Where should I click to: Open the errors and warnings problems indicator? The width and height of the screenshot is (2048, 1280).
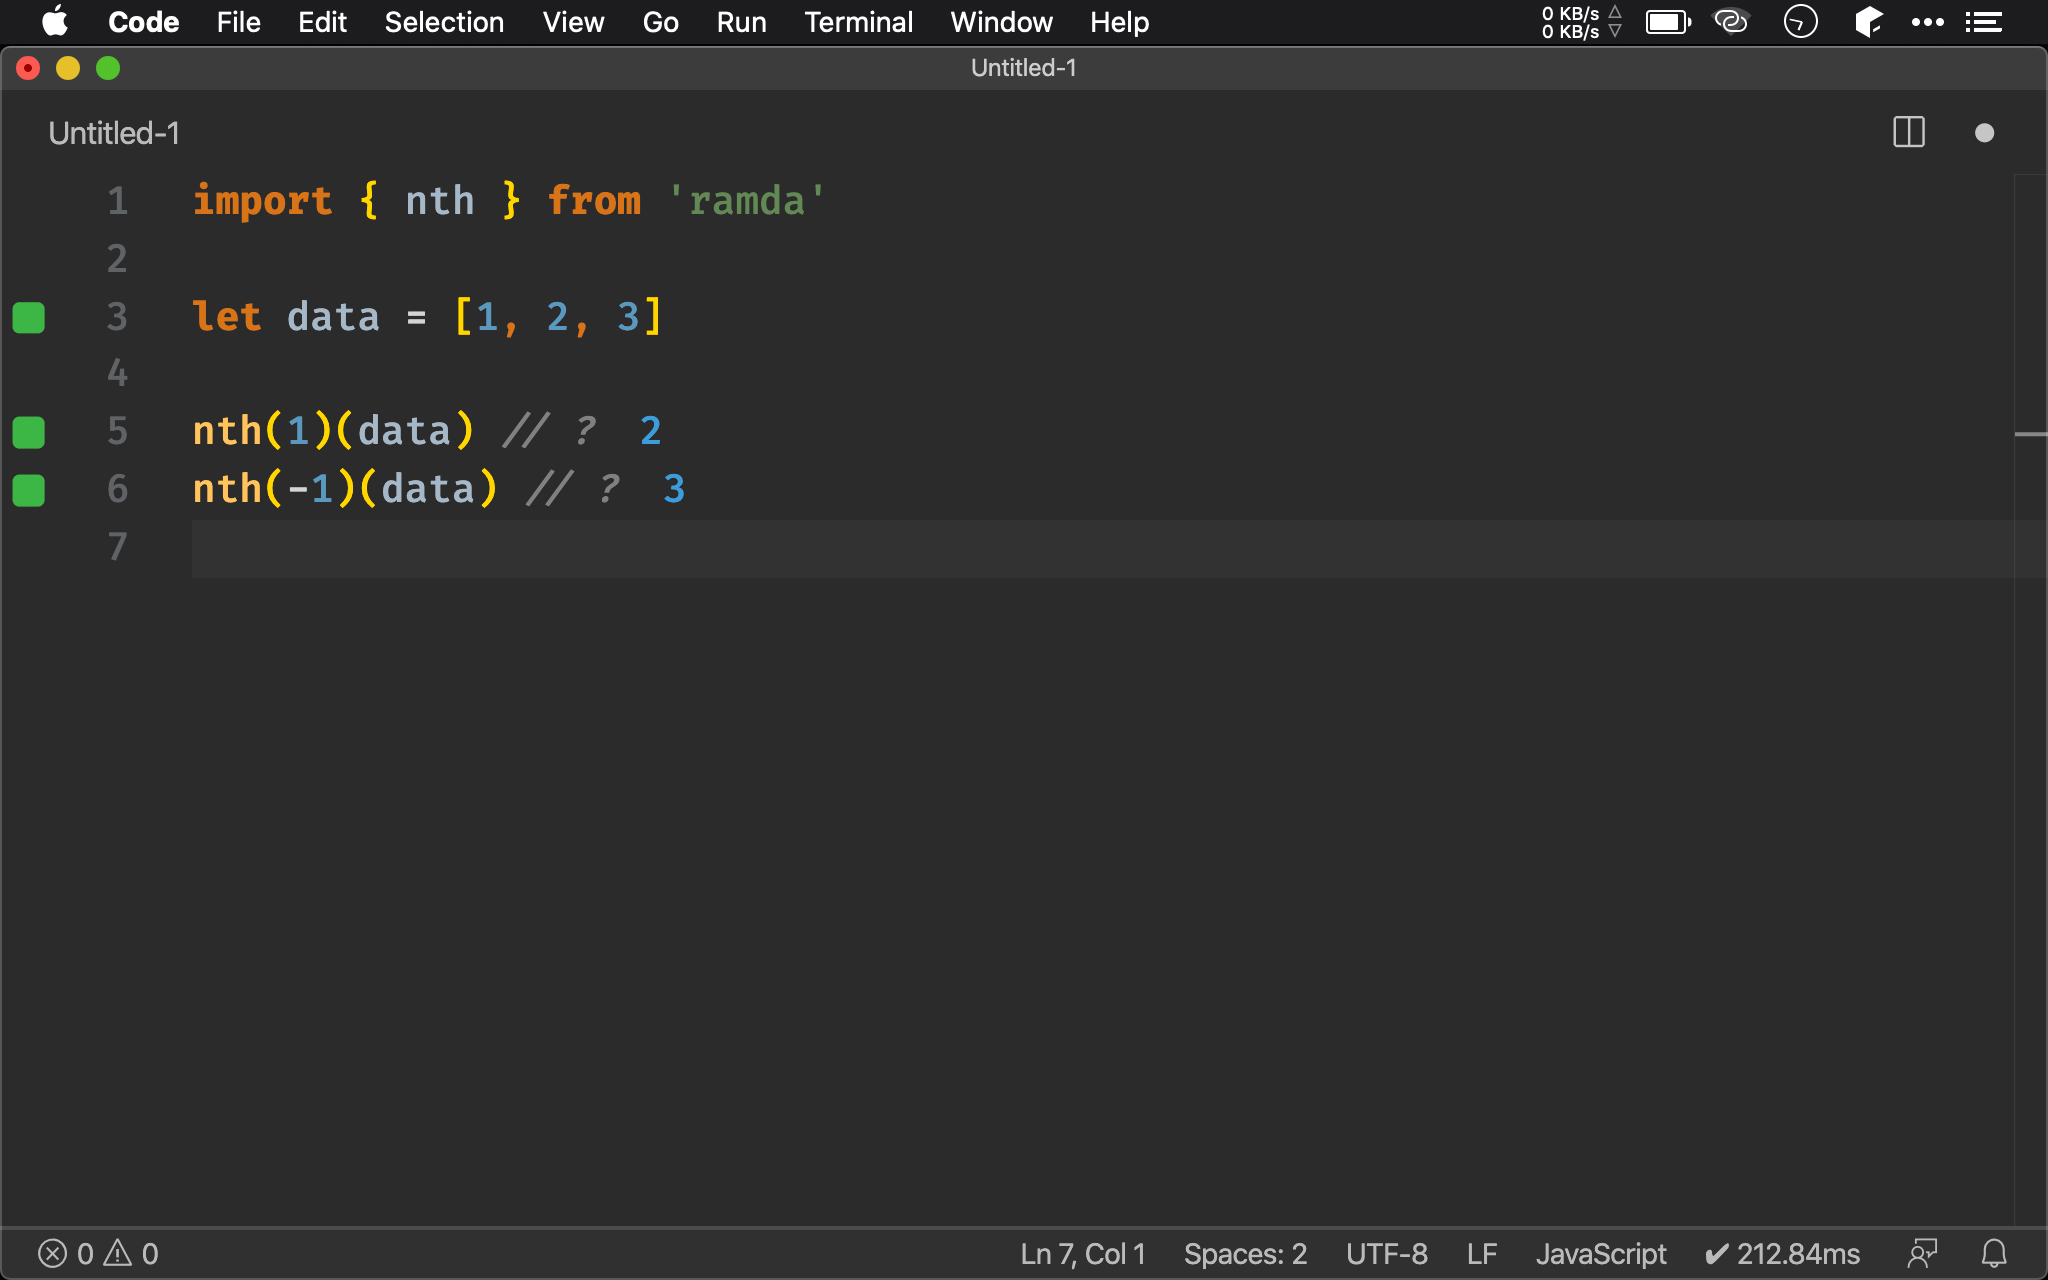pos(98,1254)
